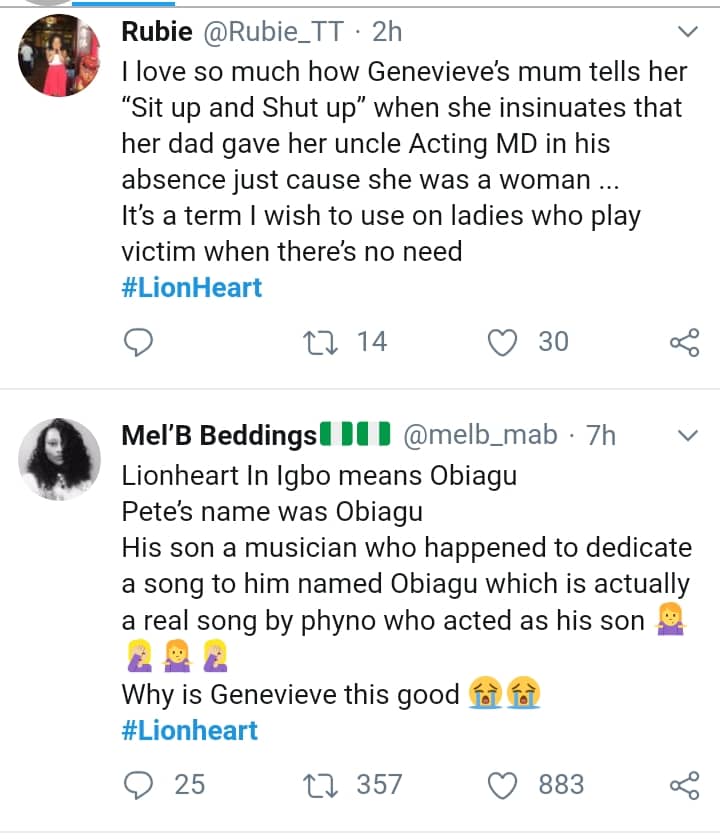Screen dimensions: 720x839
Task: Share Rubie's tweet
Action: click(684, 343)
